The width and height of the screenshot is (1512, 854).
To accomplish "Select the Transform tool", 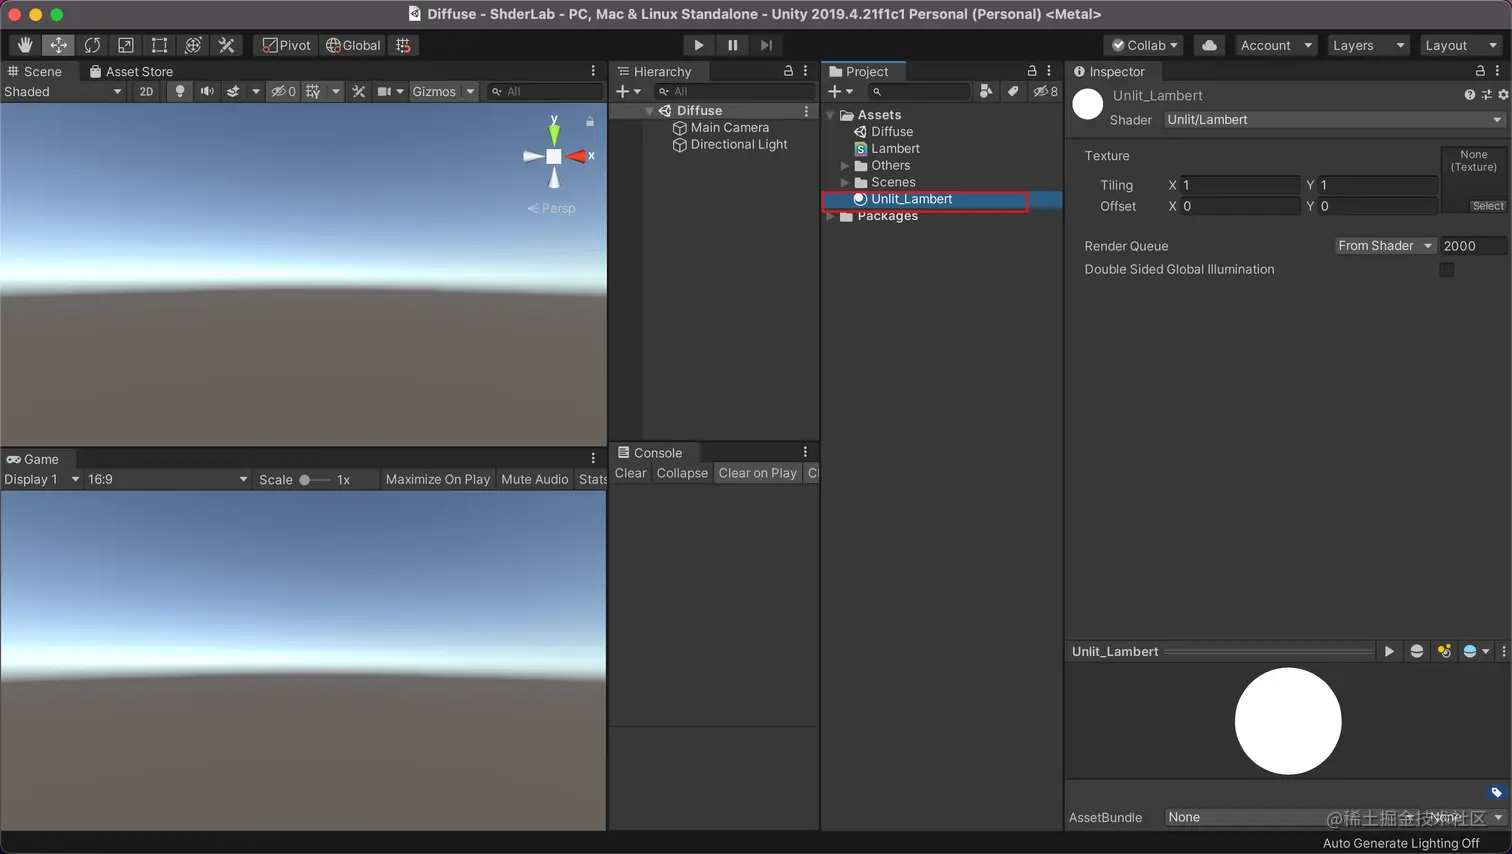I will pyautogui.click(x=193, y=45).
